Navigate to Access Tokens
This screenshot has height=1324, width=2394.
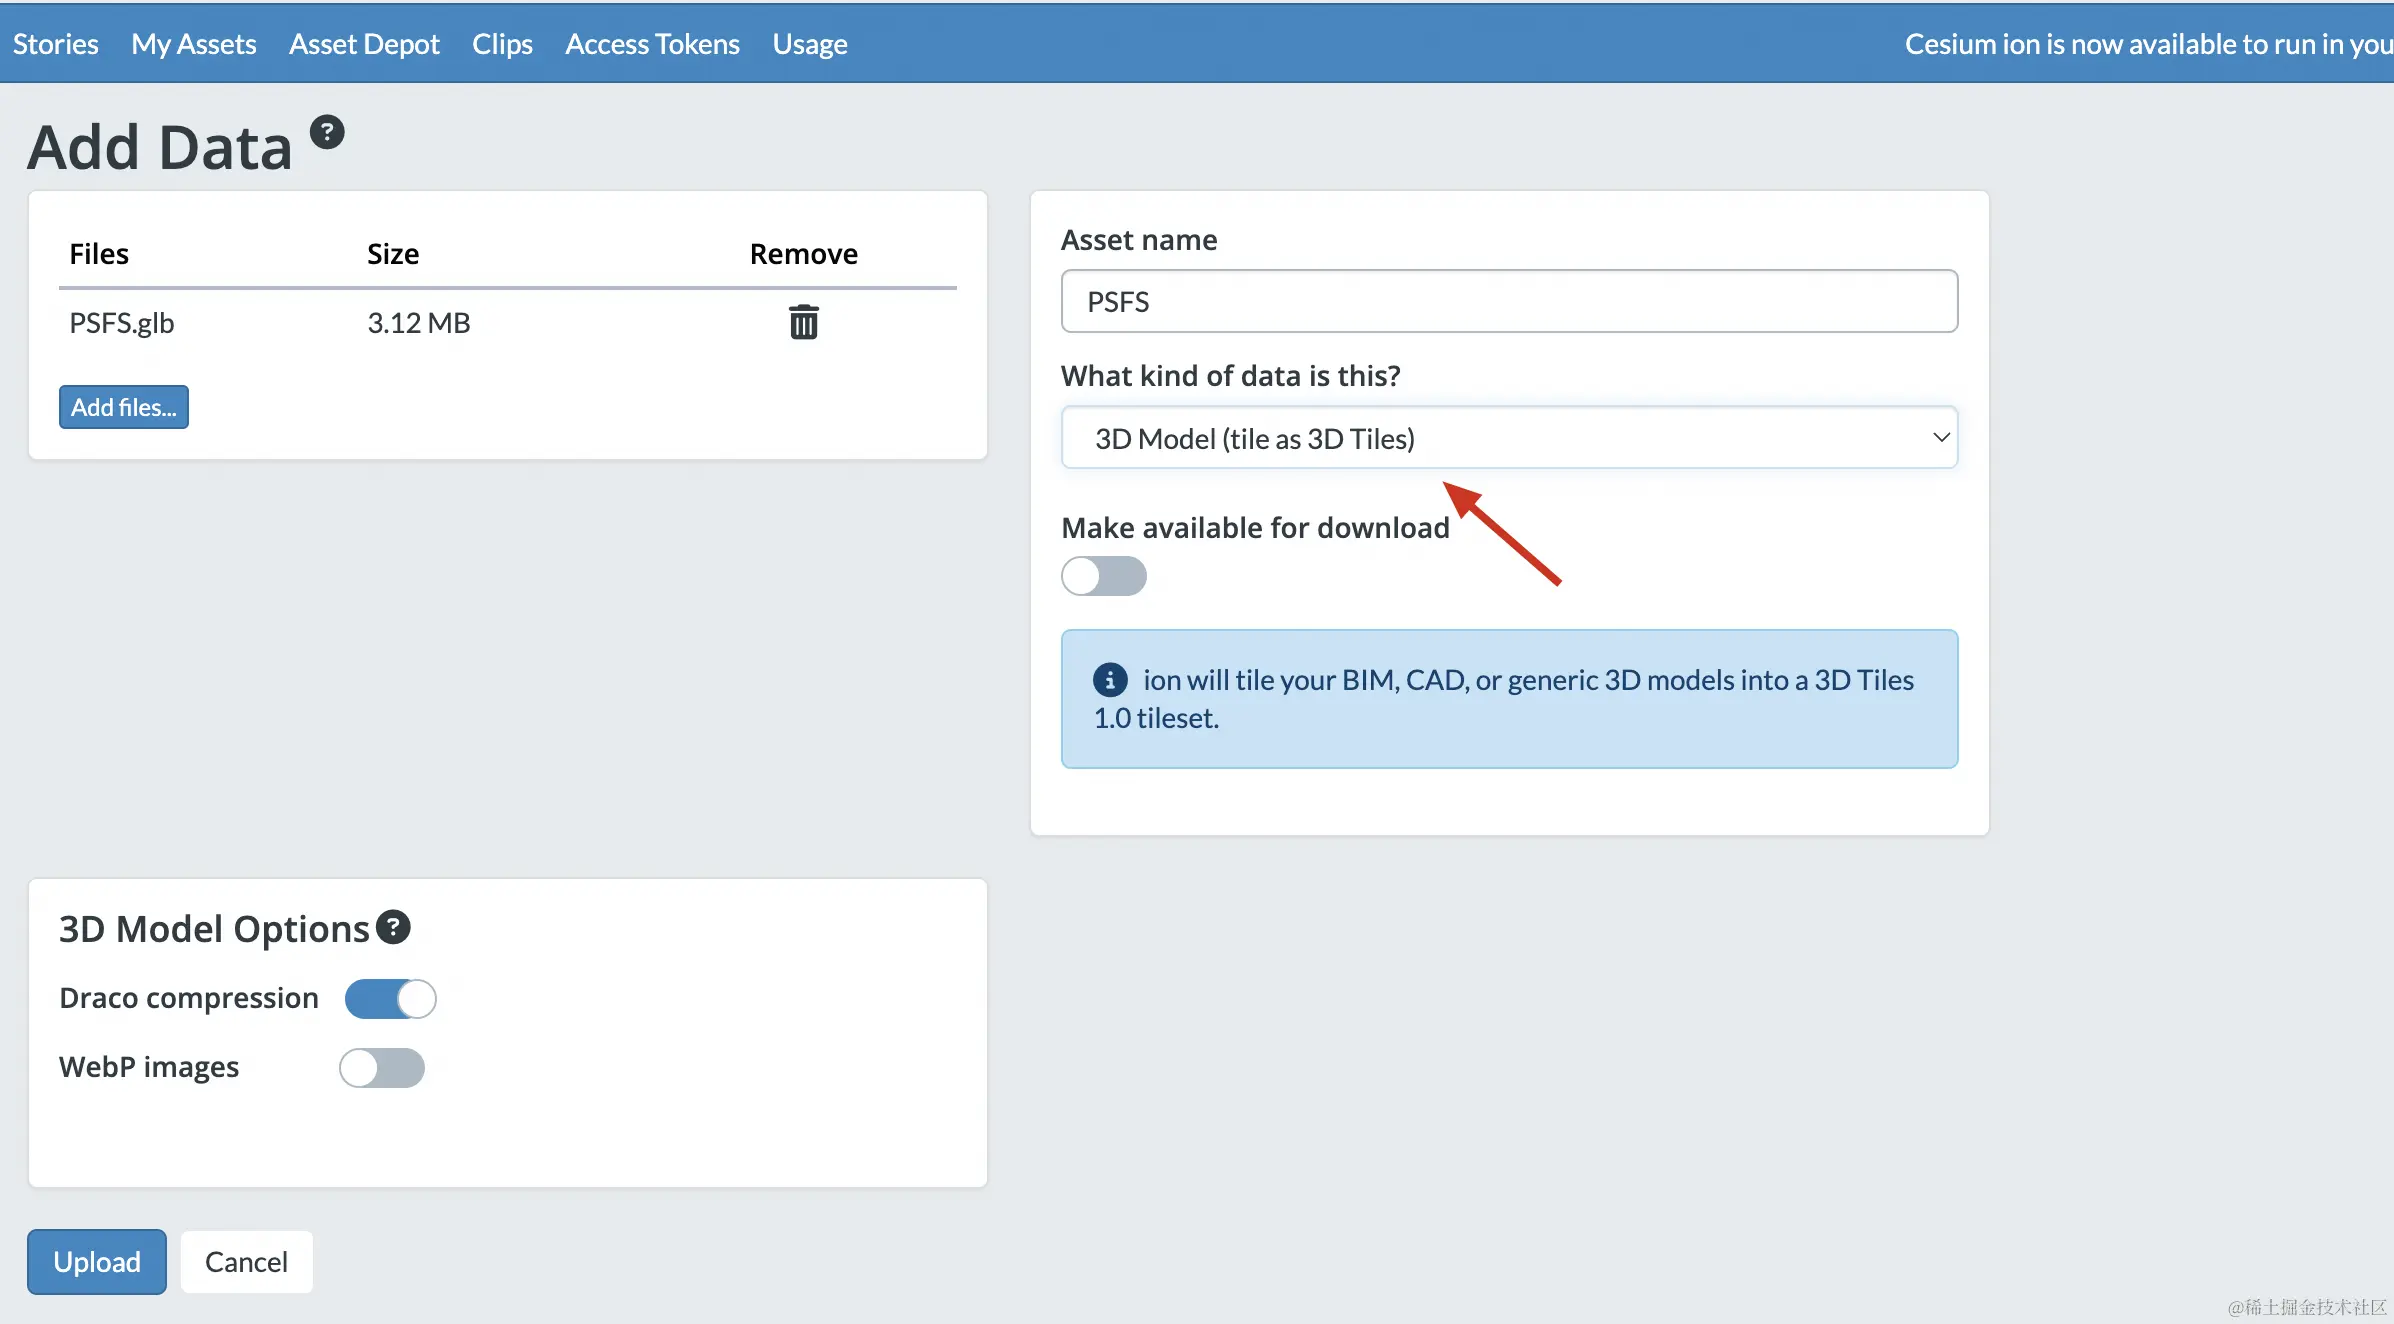pos(652,44)
